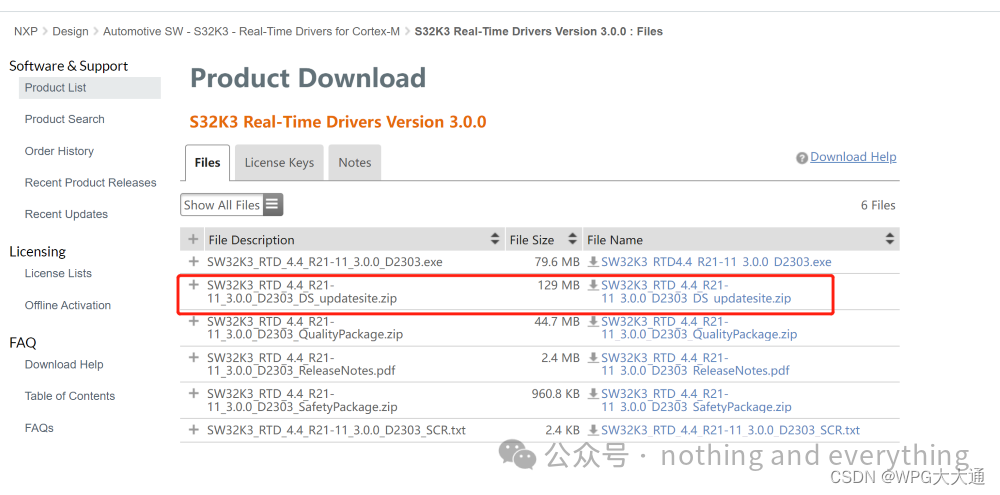Click the '129 MB' file size cell
The height and width of the screenshot is (495, 1000).
pos(559,285)
